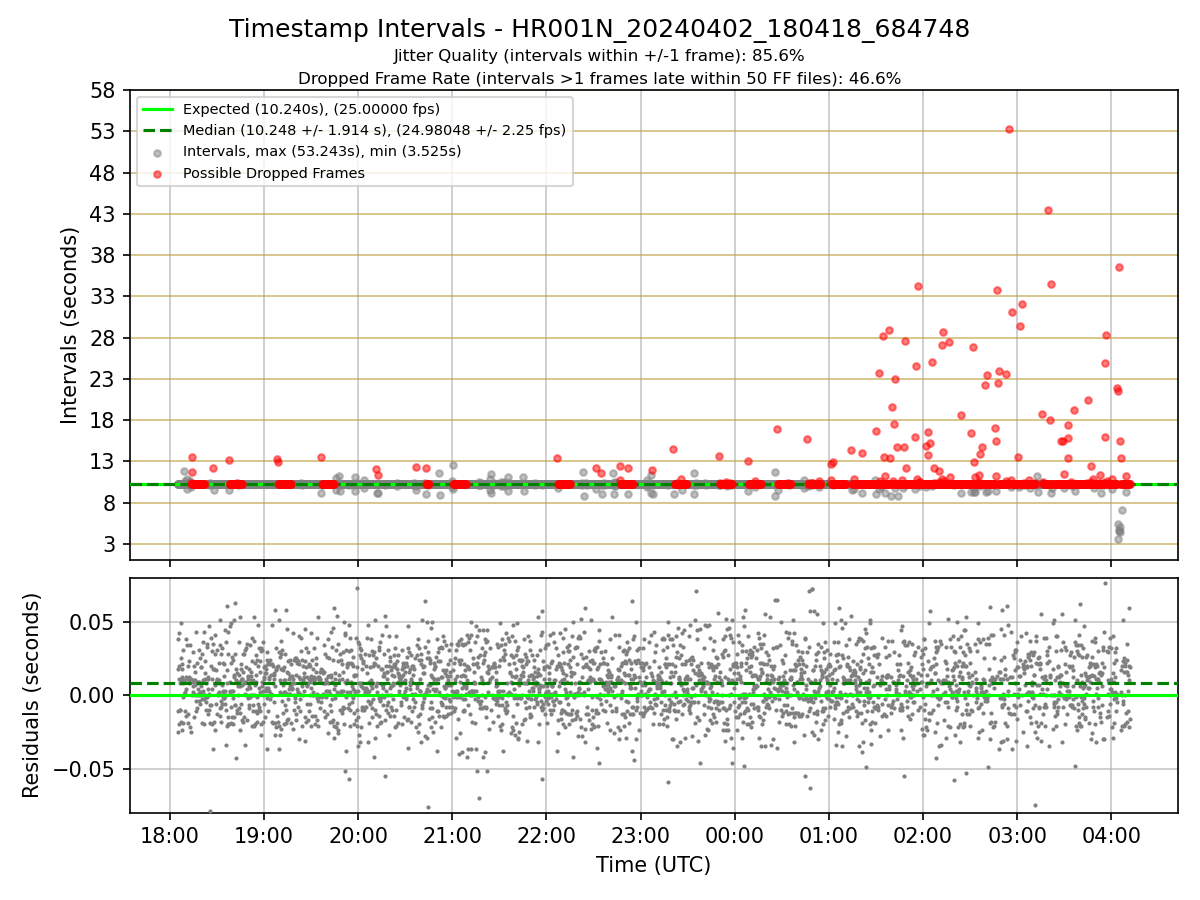Click the 00:00 x-axis tick label
Viewport: 1200px width, 900px height.
(x=734, y=834)
